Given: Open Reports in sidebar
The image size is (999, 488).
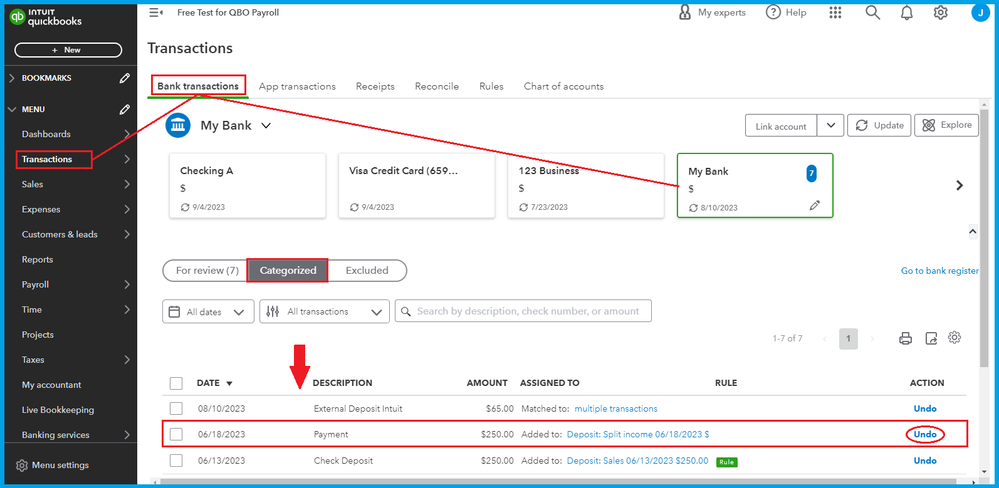Looking at the screenshot, I should point(38,259).
